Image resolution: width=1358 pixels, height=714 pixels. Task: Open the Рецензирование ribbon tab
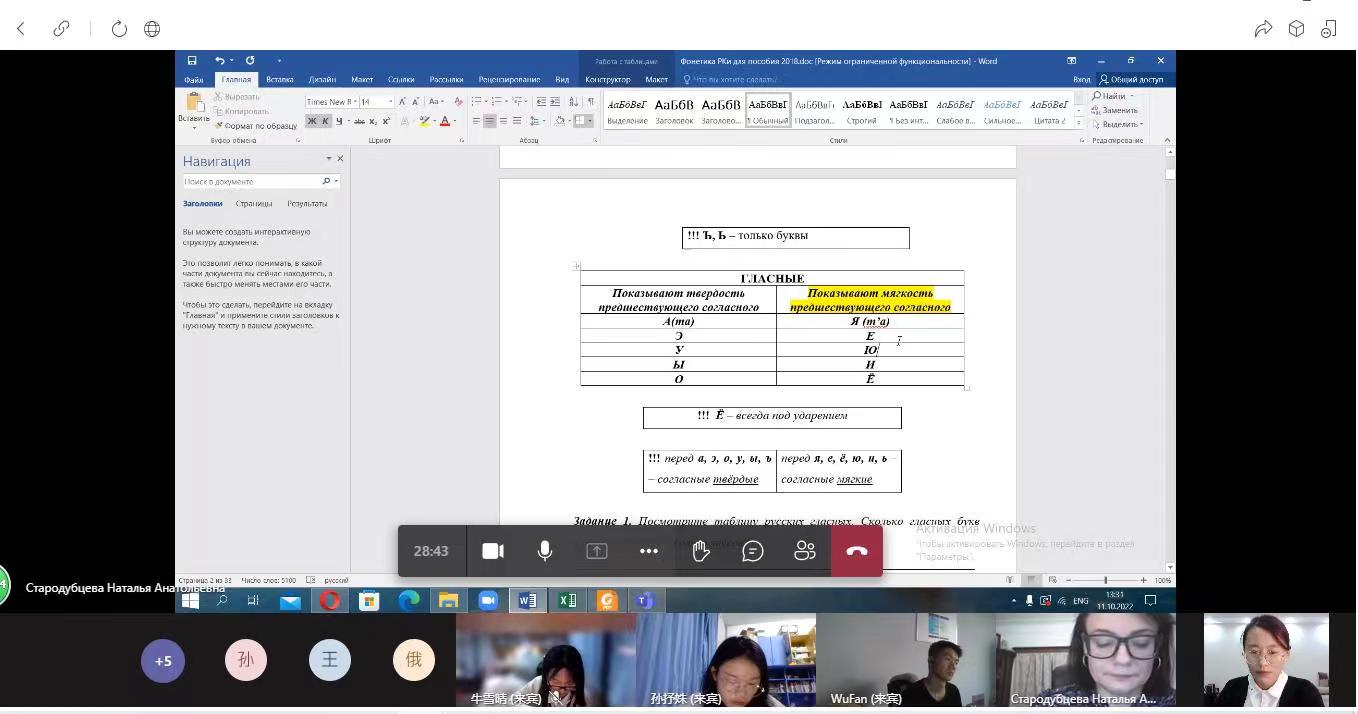point(509,80)
